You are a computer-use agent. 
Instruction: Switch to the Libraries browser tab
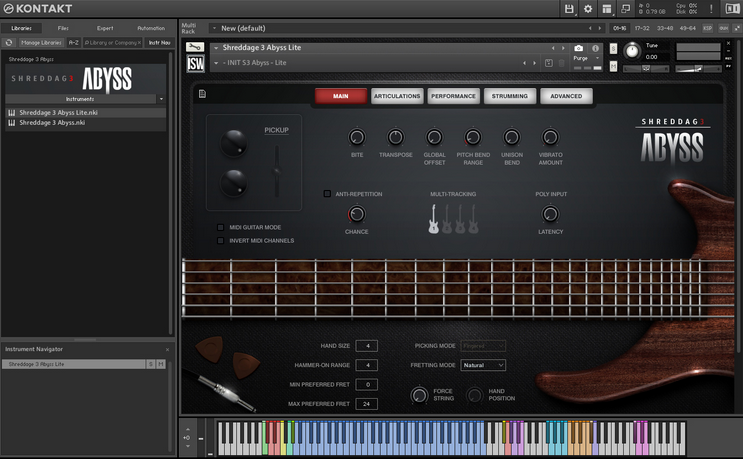21,28
